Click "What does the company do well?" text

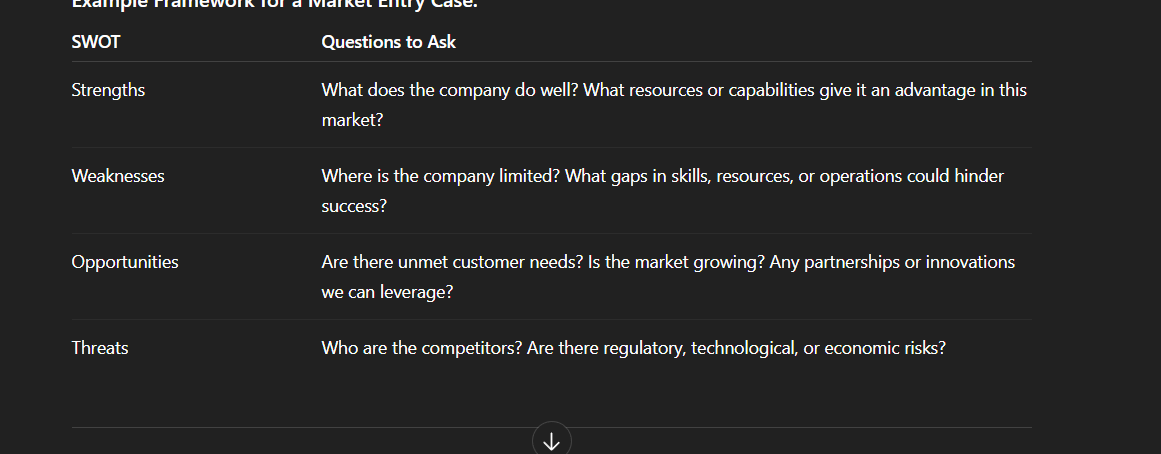(450, 90)
